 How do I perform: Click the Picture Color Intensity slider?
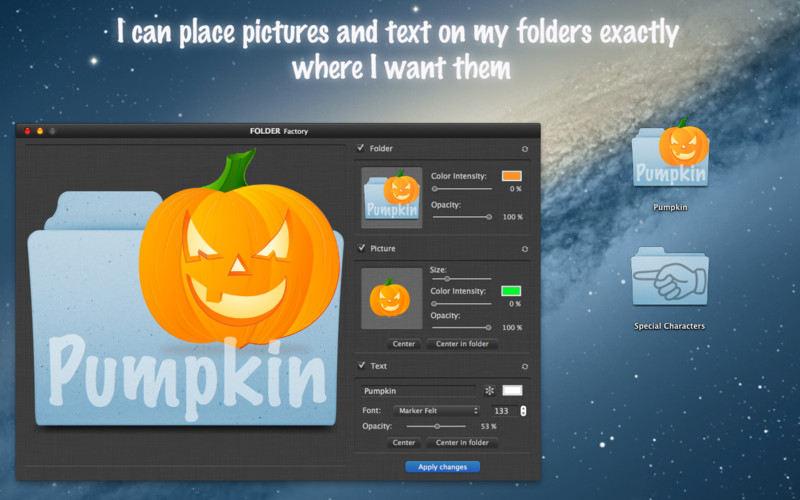coord(462,304)
